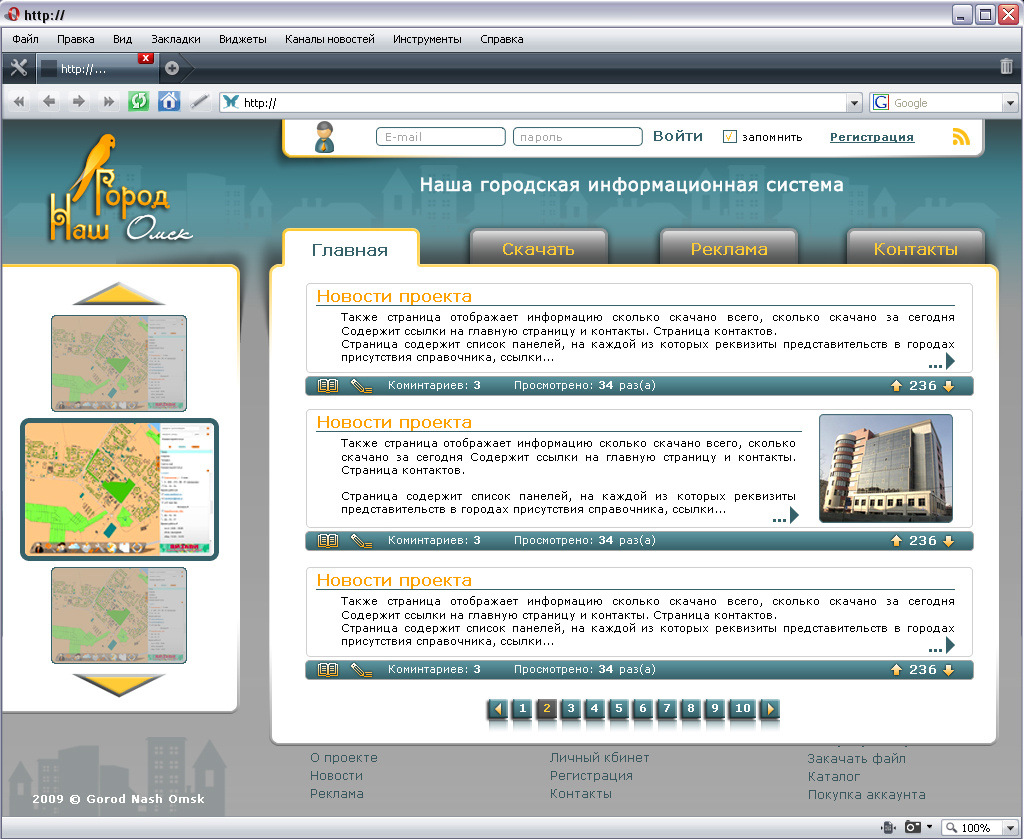Expand the camera options arrow in status bar

[x=929, y=827]
